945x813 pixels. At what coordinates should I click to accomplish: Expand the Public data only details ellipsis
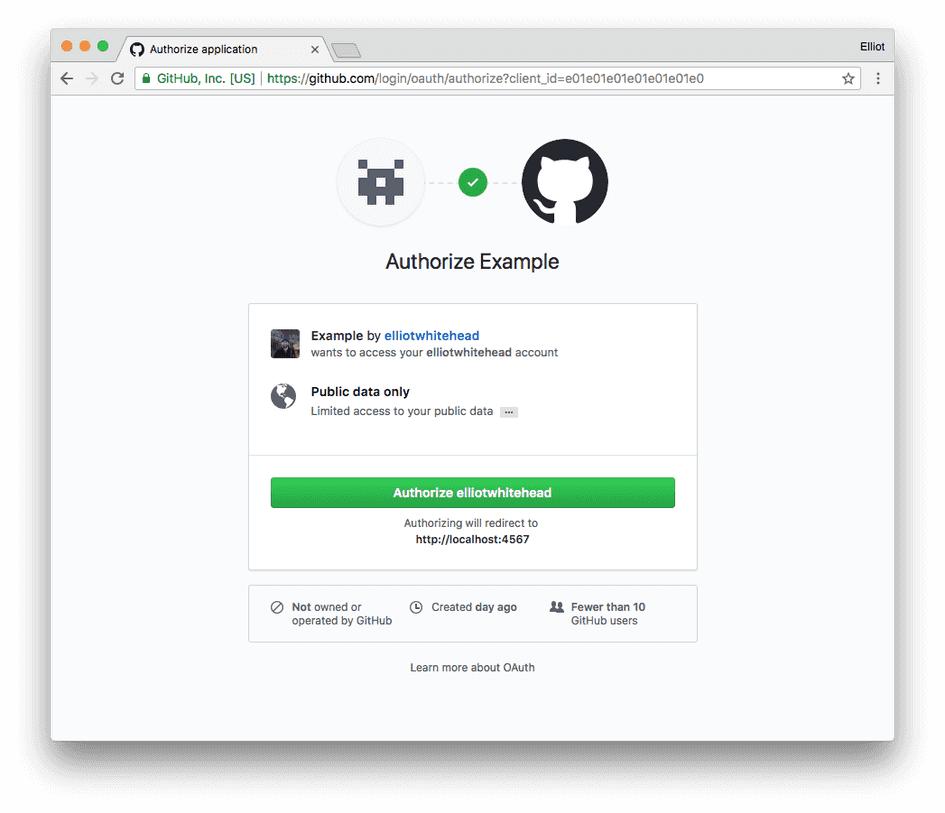click(508, 411)
